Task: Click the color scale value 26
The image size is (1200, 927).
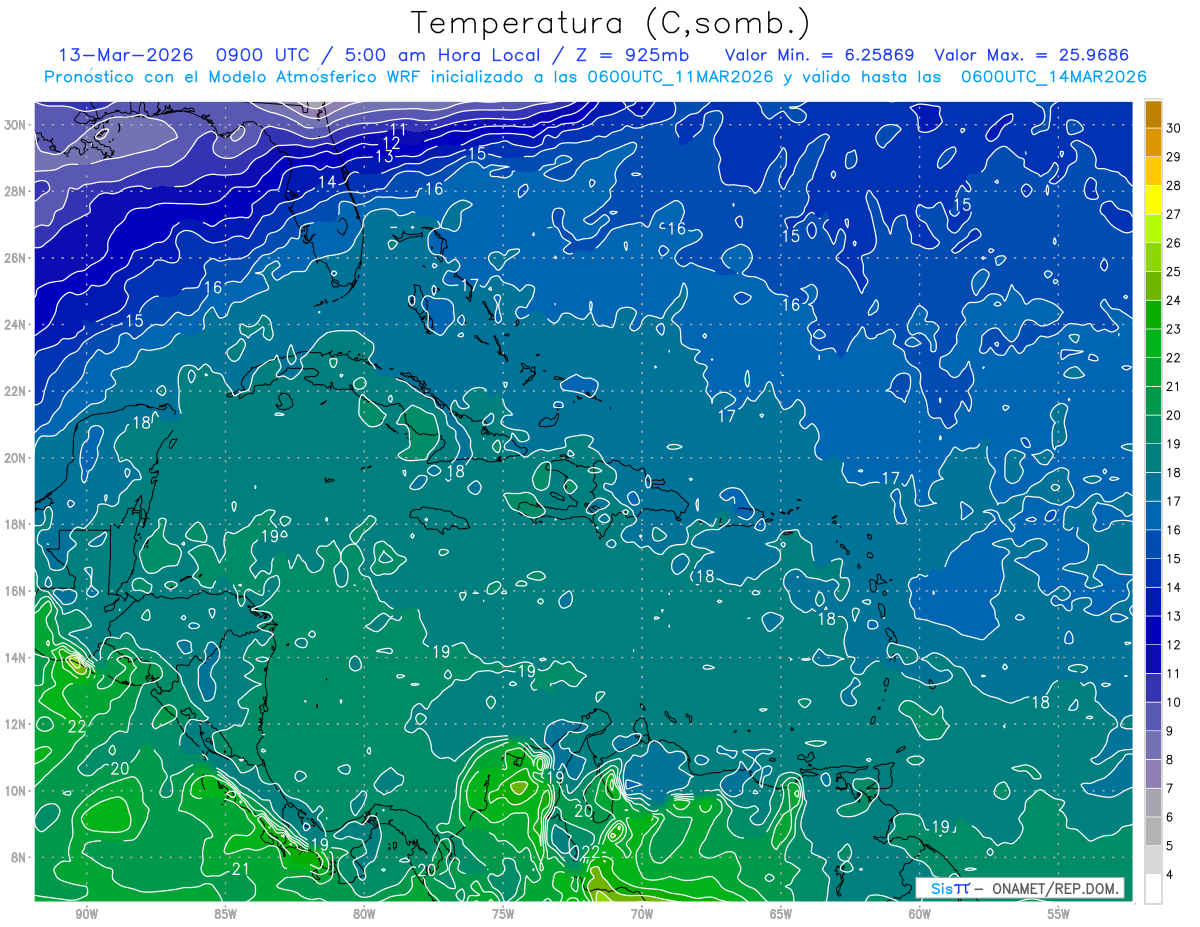Action: (x=1175, y=243)
